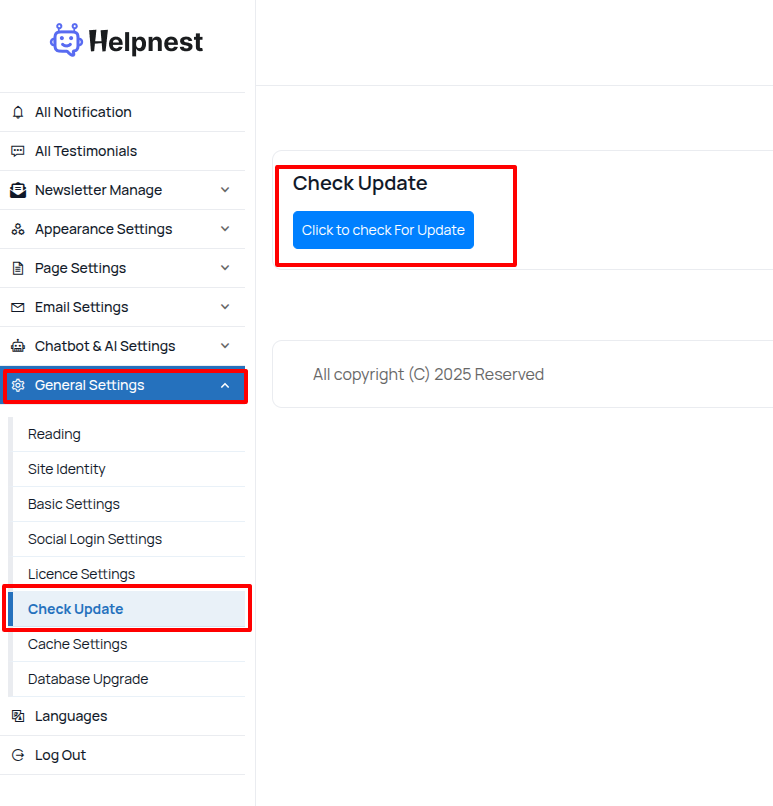The image size is (773, 806).
Task: Click the Chatbot & AI robot icon
Action: [x=18, y=346]
